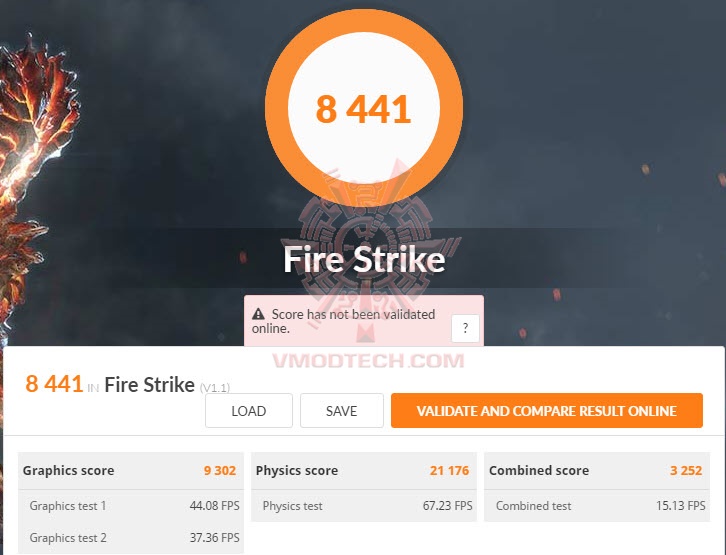Click the LOAD button
Viewport: 726px width, 555px height.
249,411
